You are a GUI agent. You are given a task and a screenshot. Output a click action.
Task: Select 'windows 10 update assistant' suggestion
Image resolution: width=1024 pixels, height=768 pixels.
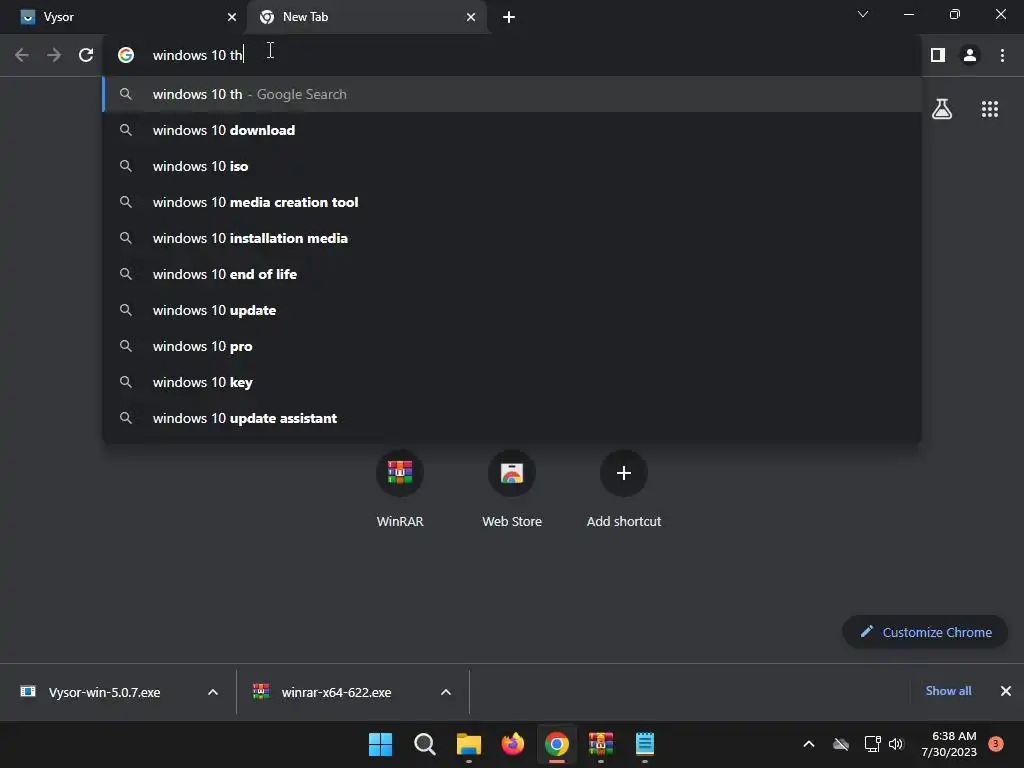click(x=512, y=417)
